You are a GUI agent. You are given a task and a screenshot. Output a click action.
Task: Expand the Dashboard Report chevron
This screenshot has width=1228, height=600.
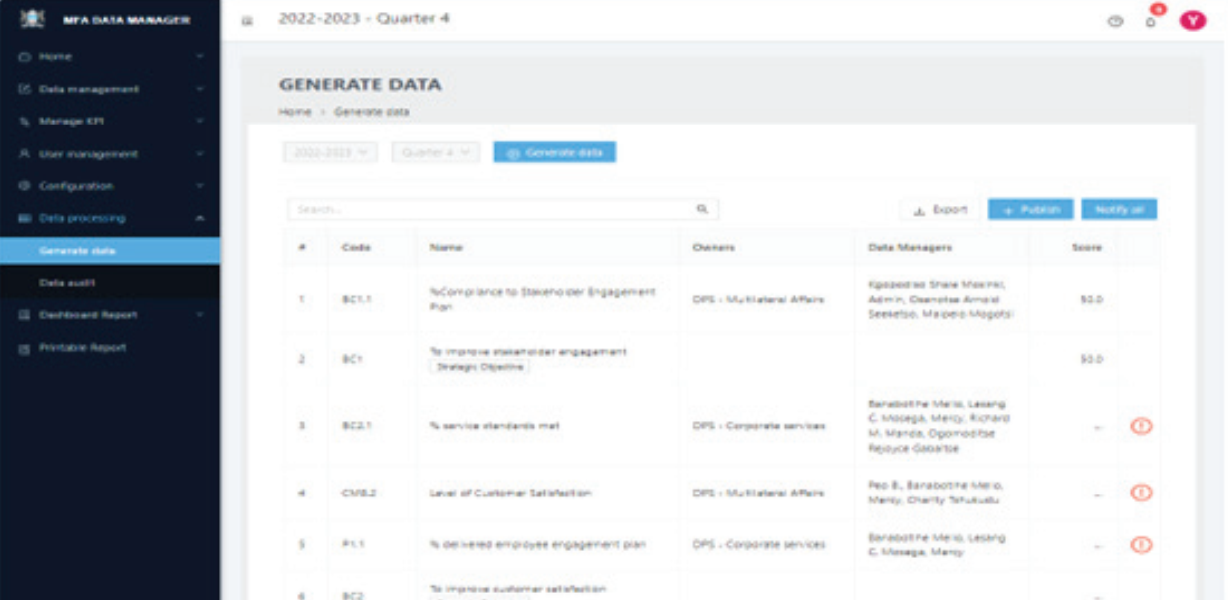pos(200,315)
